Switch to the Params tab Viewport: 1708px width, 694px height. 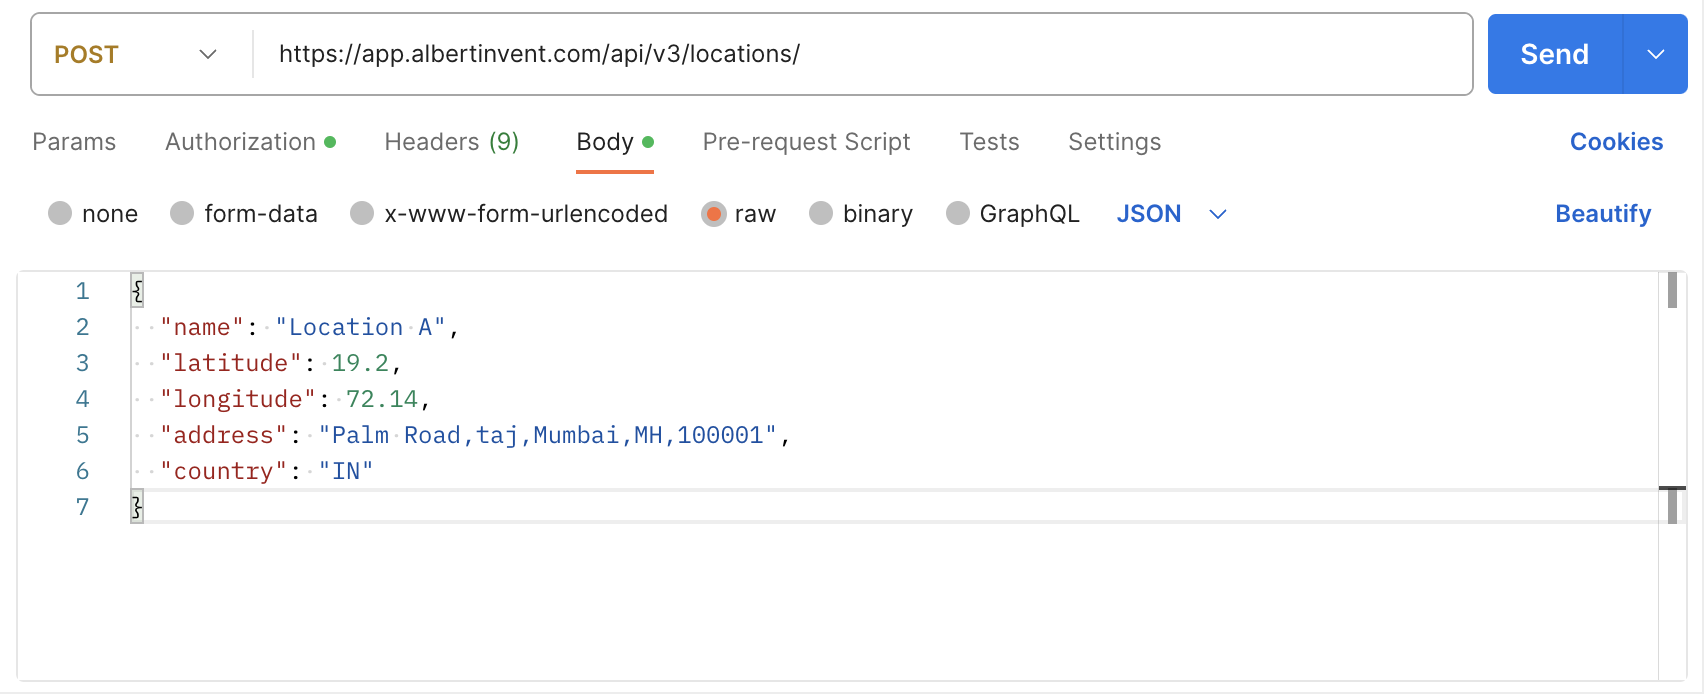coord(74,142)
